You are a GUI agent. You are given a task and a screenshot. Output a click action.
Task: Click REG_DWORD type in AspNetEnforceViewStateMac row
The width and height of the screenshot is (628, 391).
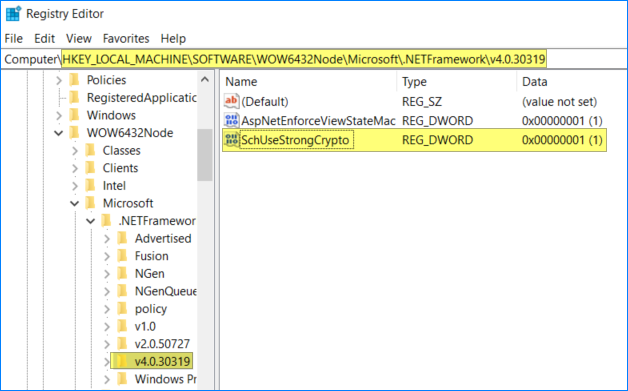coord(437,121)
